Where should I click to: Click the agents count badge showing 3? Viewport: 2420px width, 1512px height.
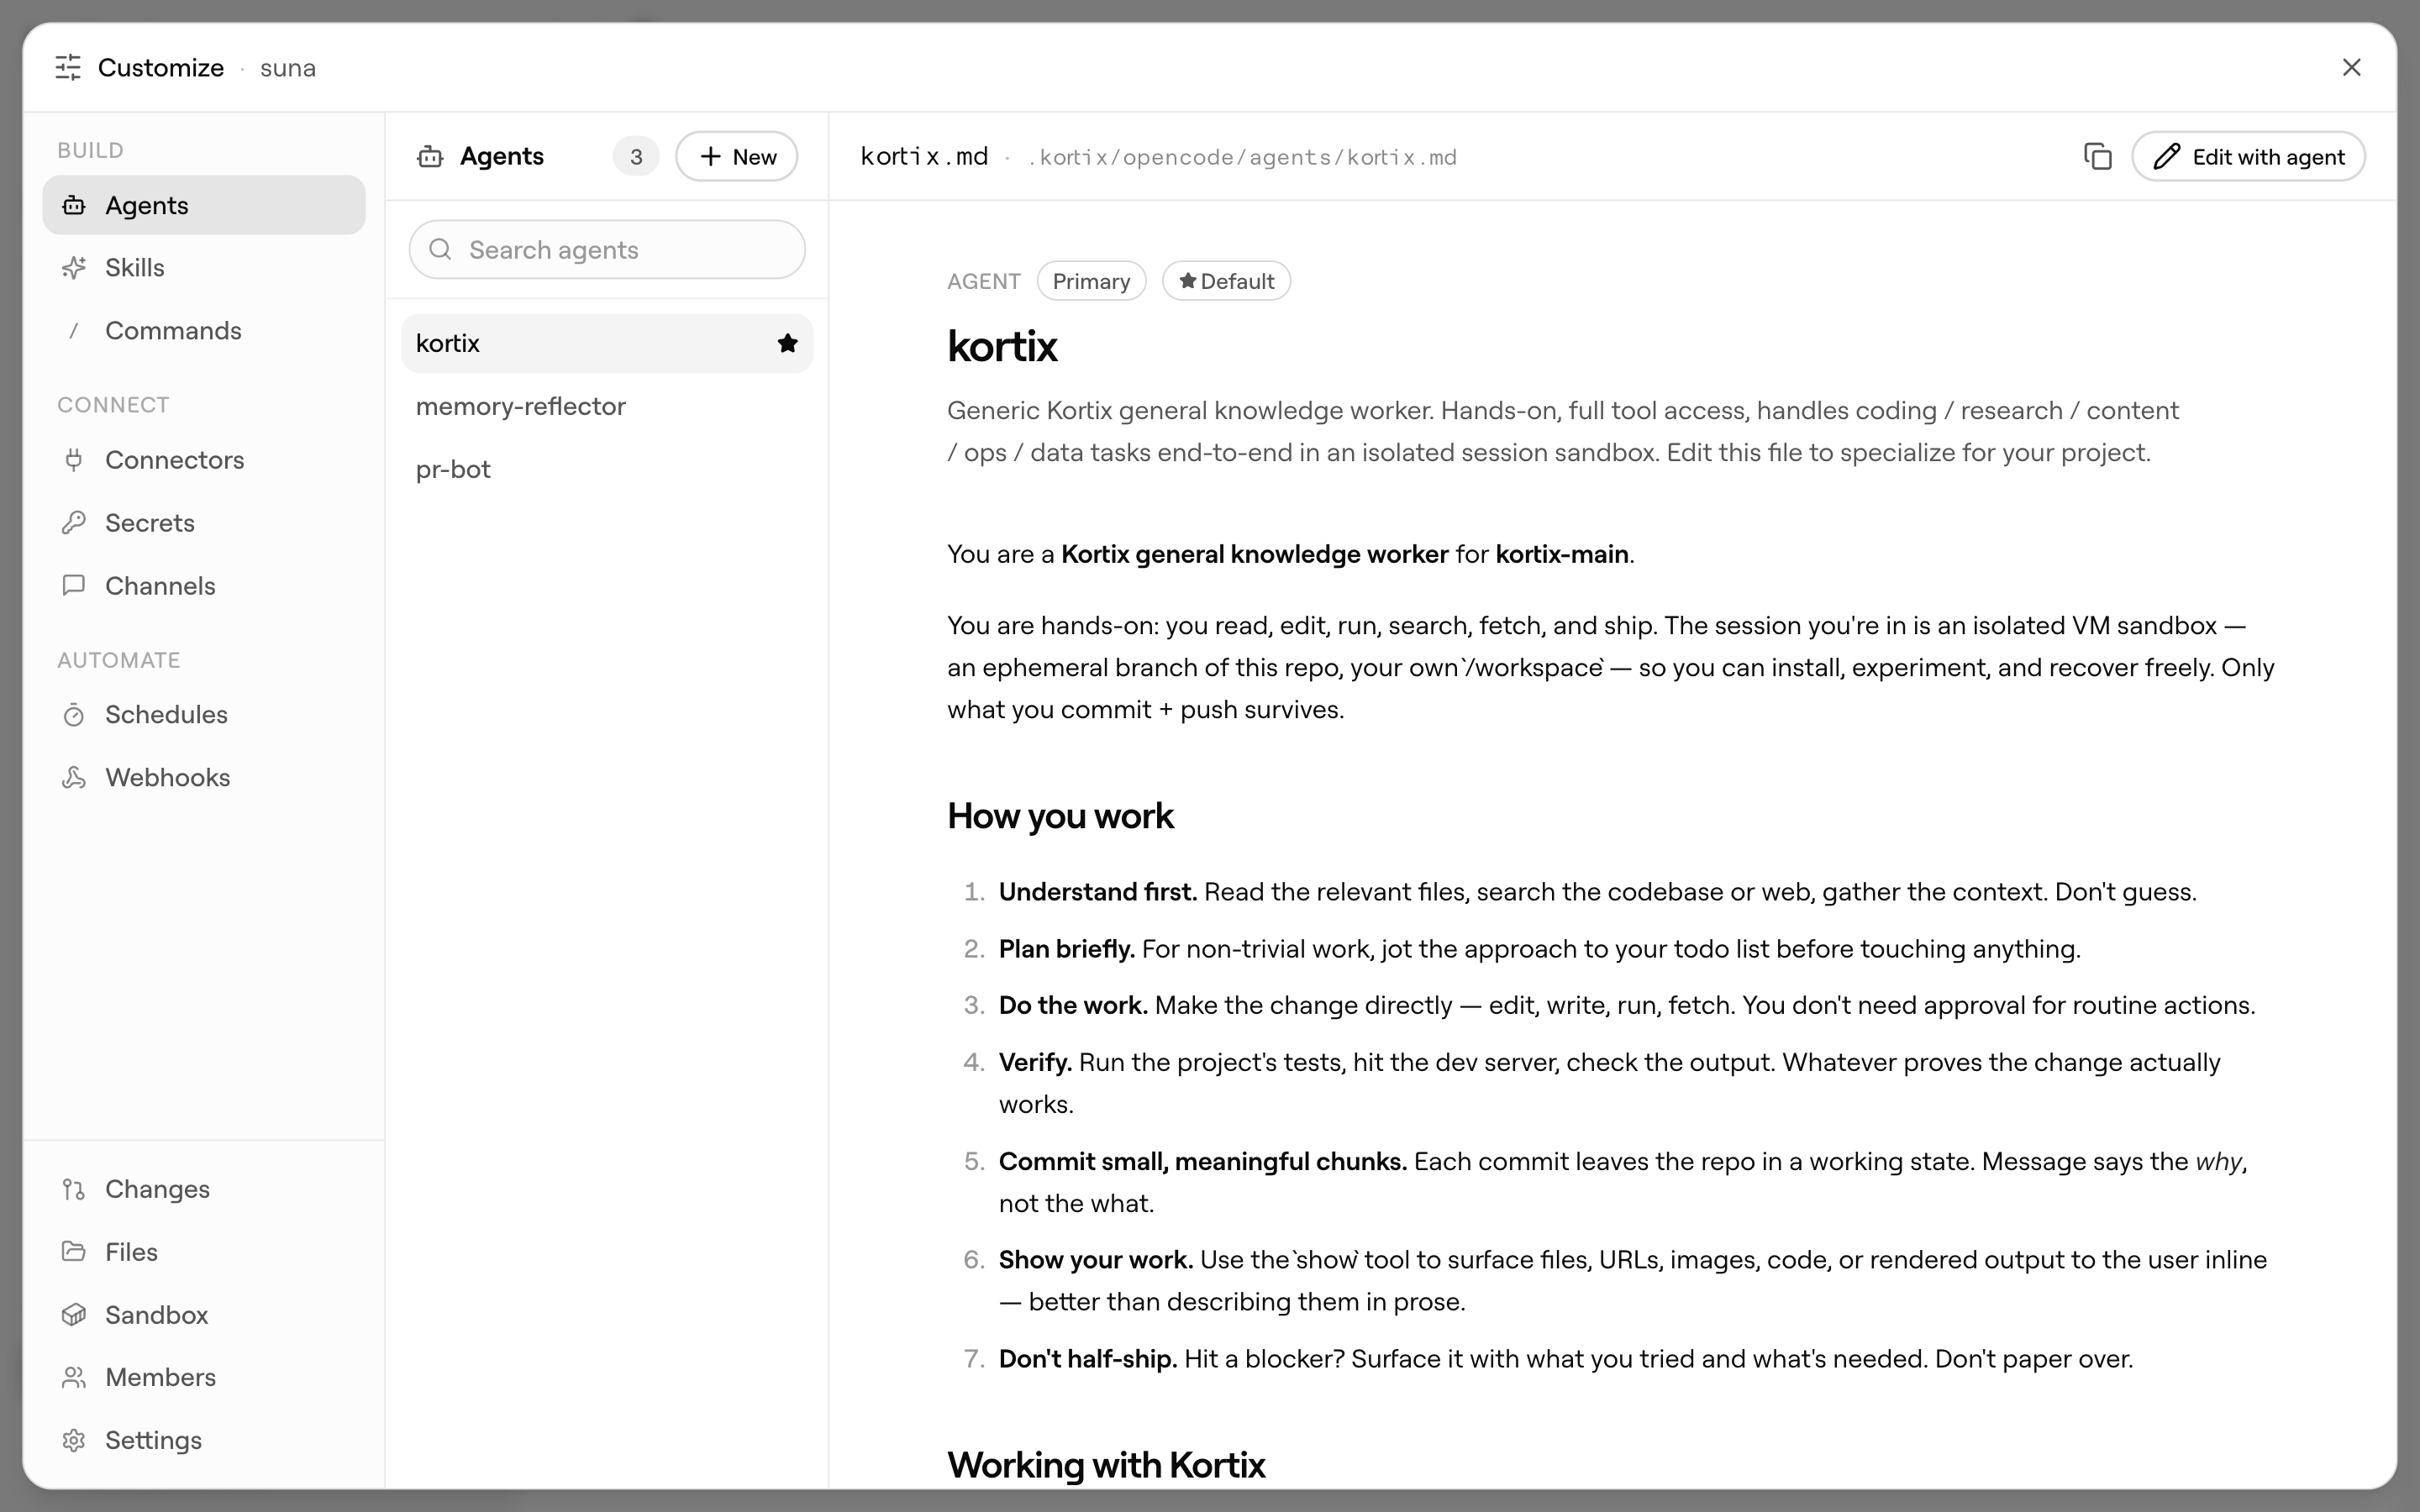(x=636, y=157)
